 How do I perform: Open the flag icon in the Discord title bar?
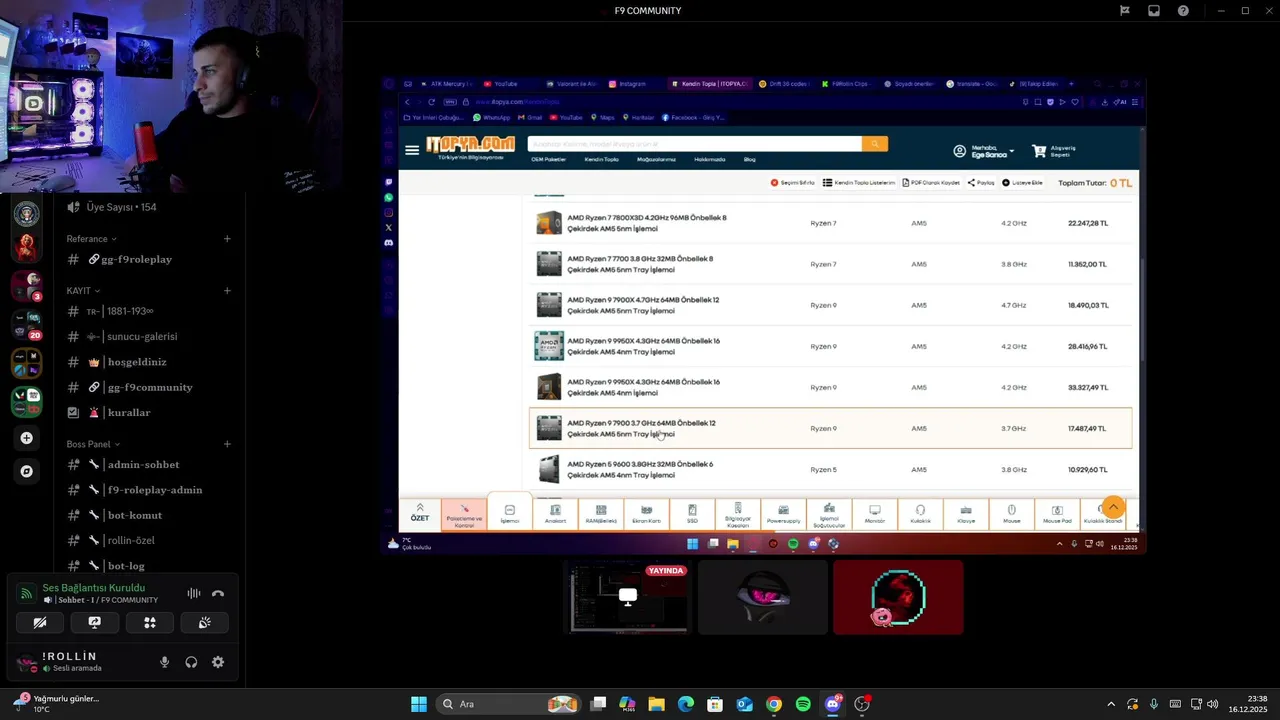point(1125,11)
